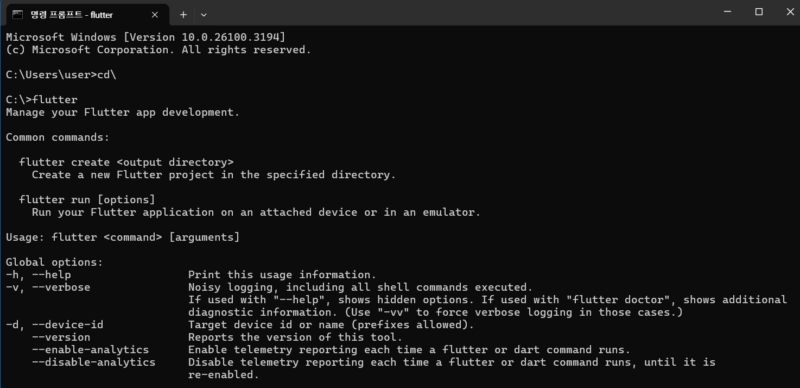The width and height of the screenshot is (800, 388).
Task: Click the 'flutter create <output directory>' line
Action: pyautogui.click(x=127, y=162)
